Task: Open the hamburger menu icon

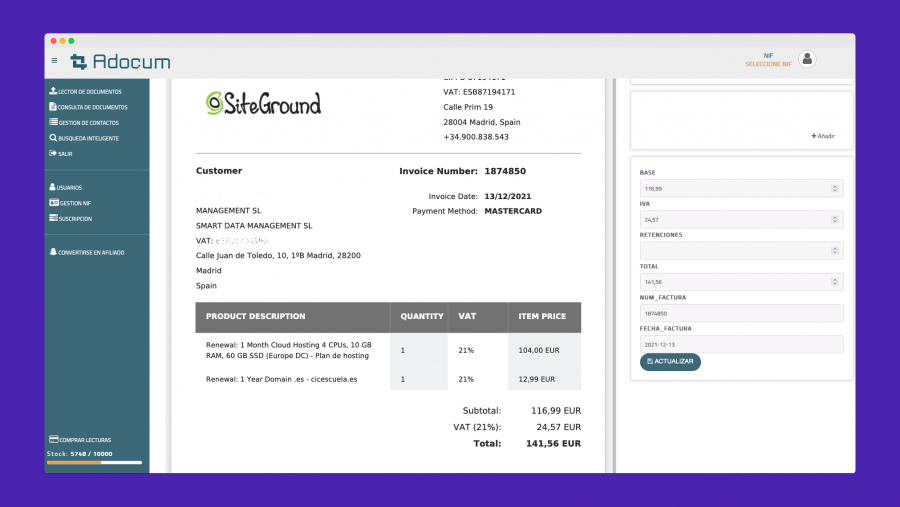Action: click(55, 60)
